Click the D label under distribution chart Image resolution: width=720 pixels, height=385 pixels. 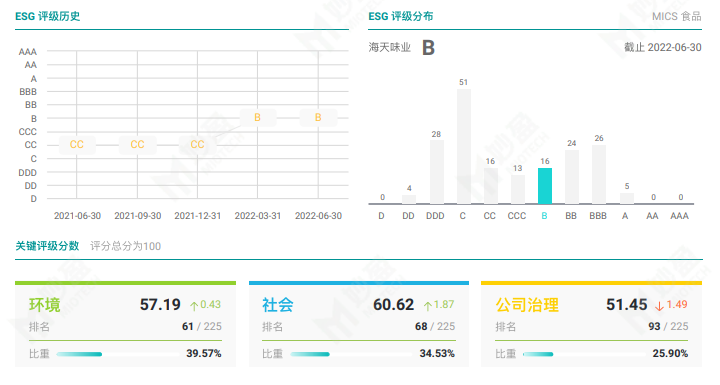pyautogui.click(x=381, y=216)
